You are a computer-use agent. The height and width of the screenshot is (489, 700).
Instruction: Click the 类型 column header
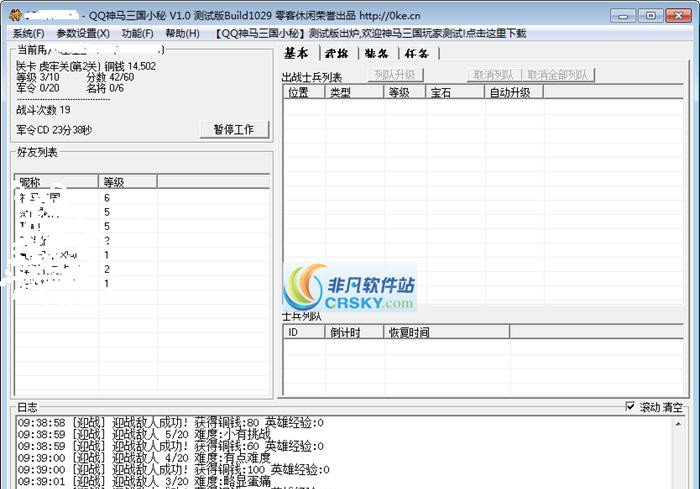pos(354,92)
